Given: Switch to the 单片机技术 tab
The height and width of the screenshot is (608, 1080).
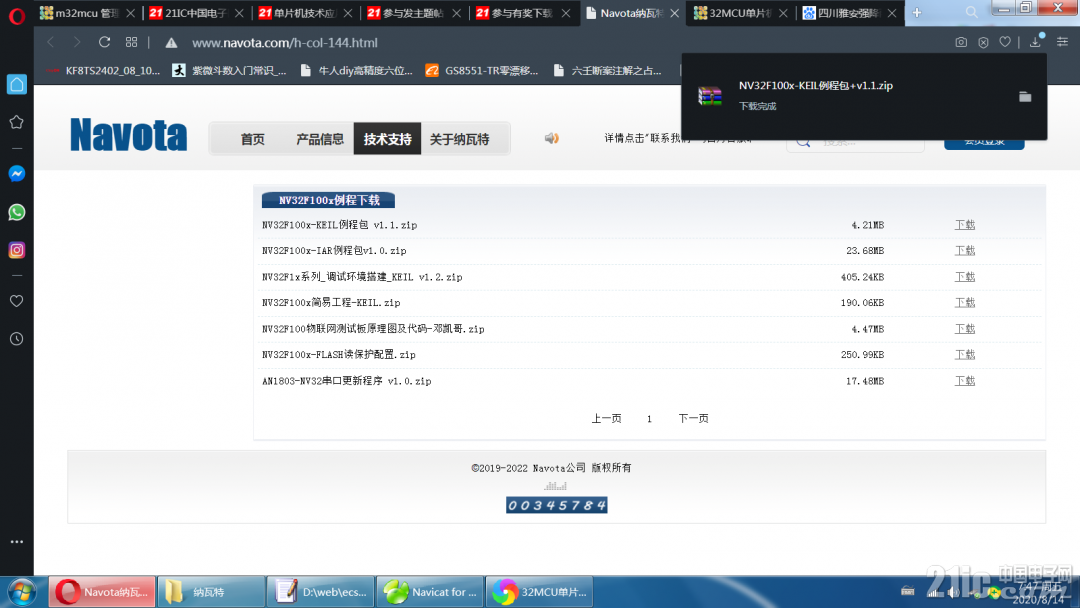Looking at the screenshot, I should click(297, 13).
